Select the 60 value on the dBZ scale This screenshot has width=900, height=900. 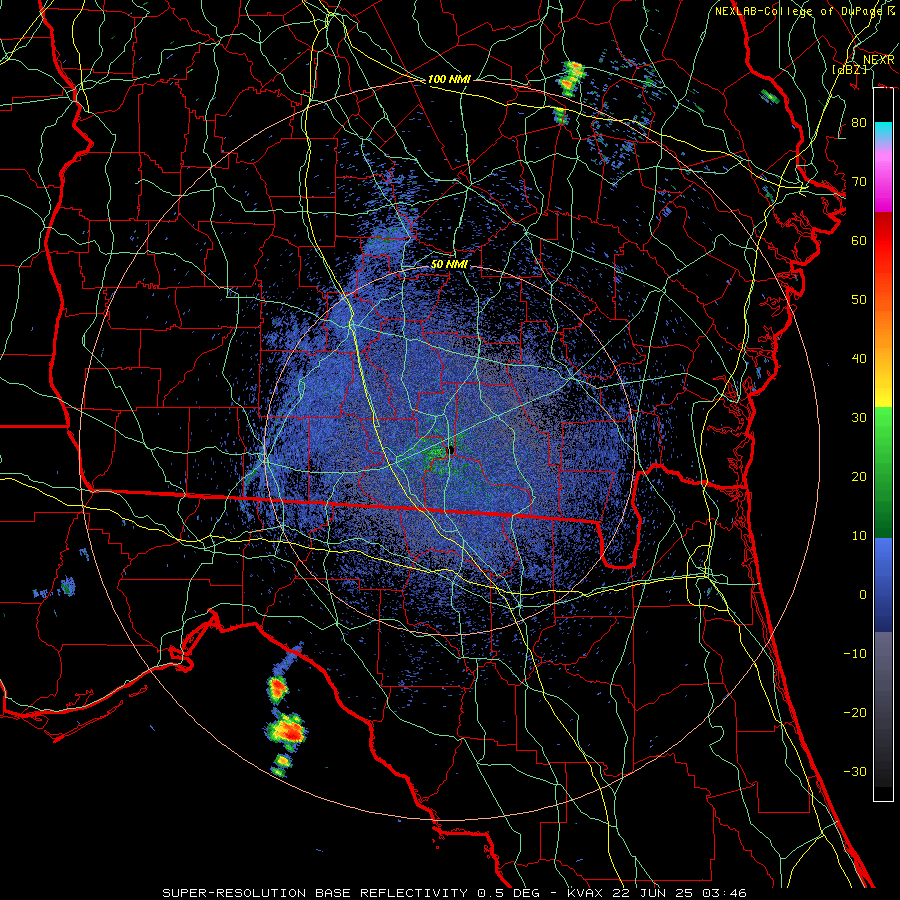click(x=859, y=241)
